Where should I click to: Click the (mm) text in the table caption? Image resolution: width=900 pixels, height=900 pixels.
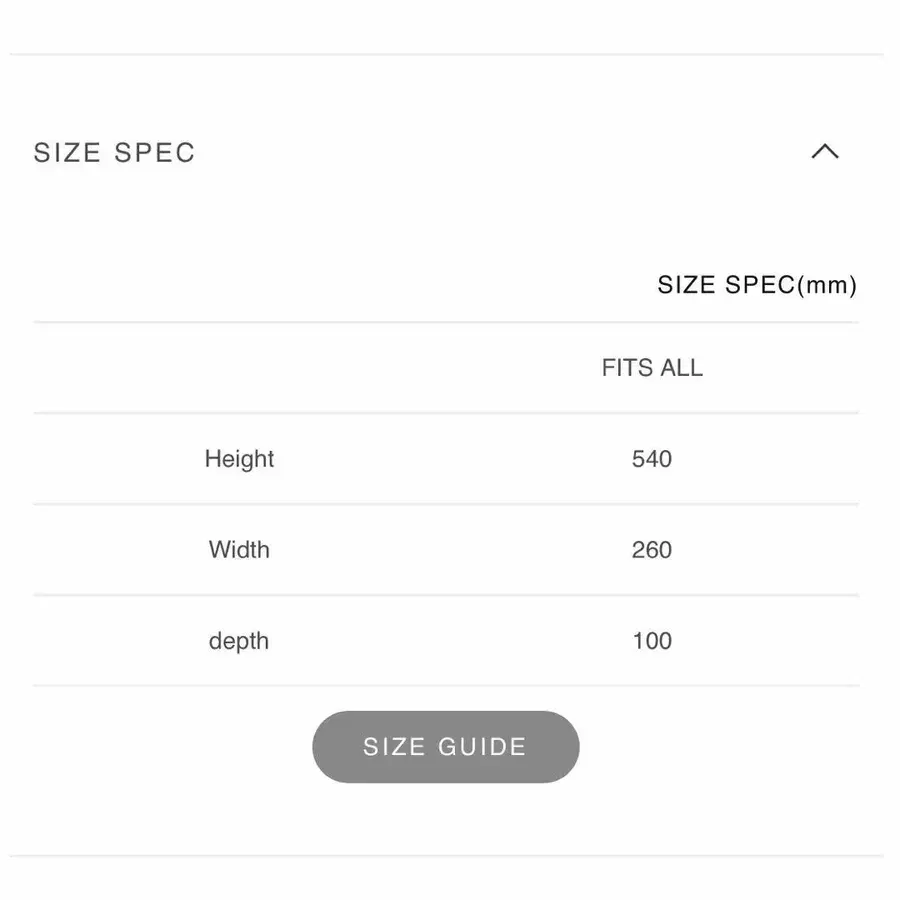827,285
